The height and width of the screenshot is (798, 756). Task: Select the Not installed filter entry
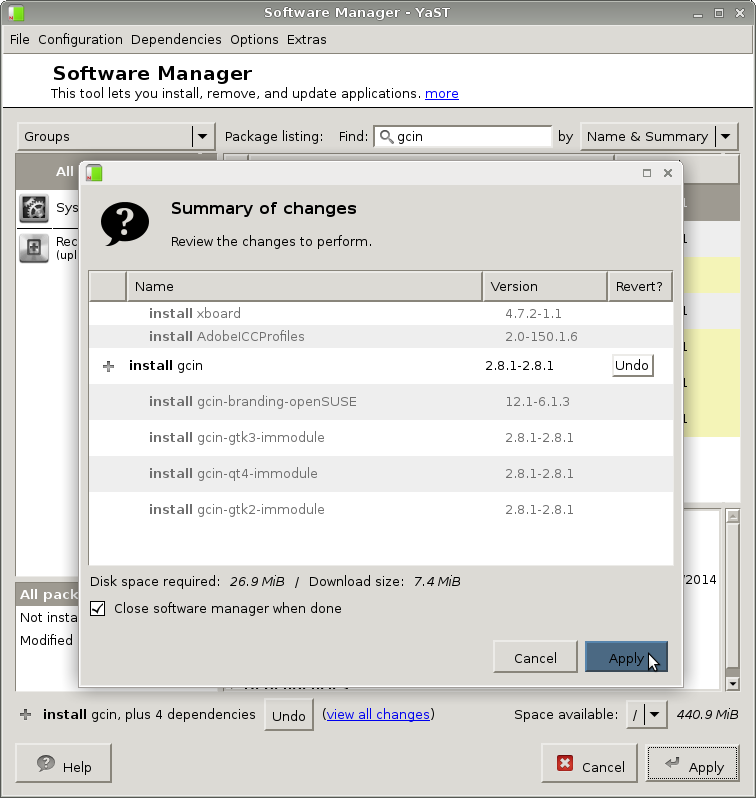click(49, 617)
